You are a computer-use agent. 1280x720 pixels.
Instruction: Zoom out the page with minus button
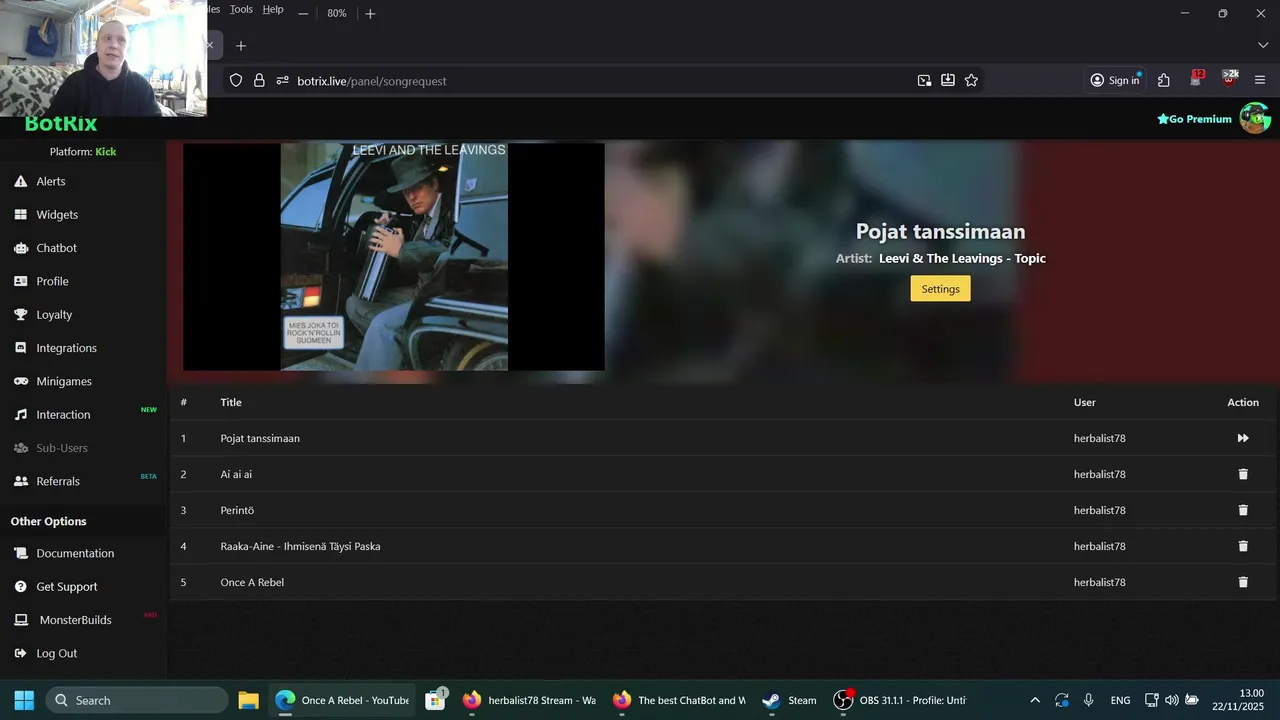click(303, 13)
